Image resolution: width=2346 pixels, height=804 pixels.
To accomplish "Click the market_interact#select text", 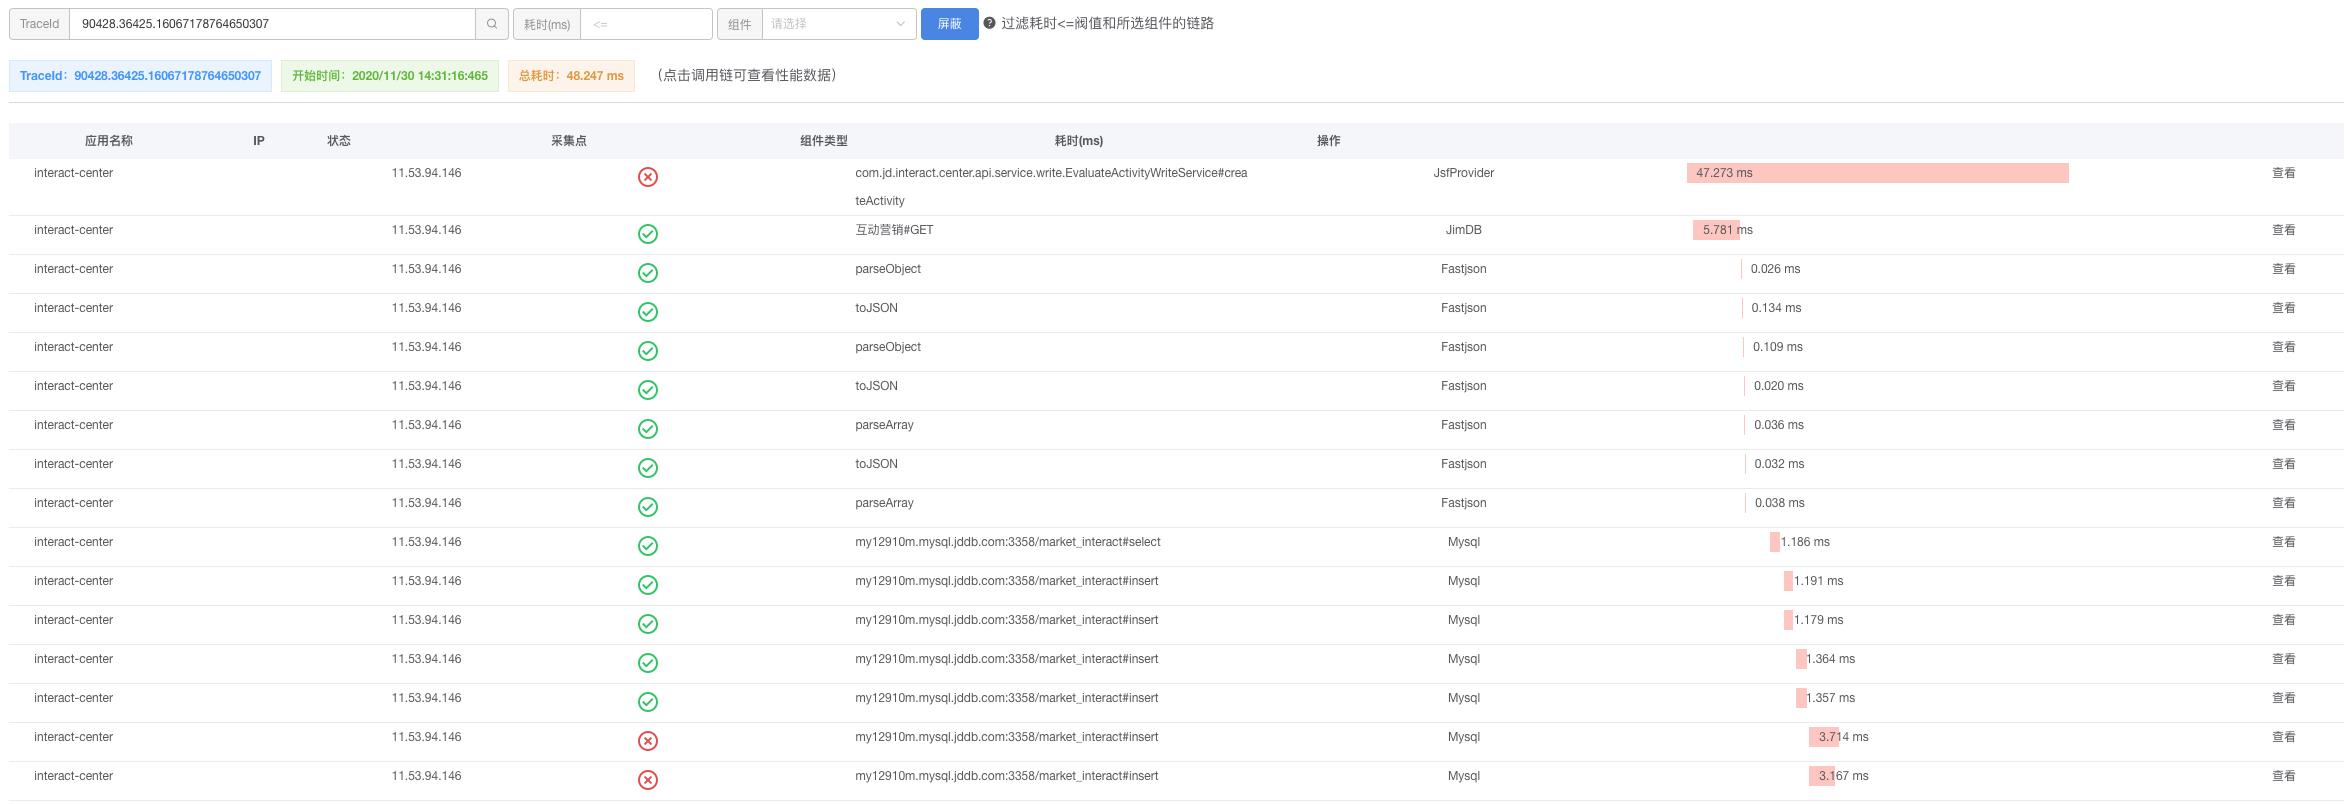I will point(1008,542).
